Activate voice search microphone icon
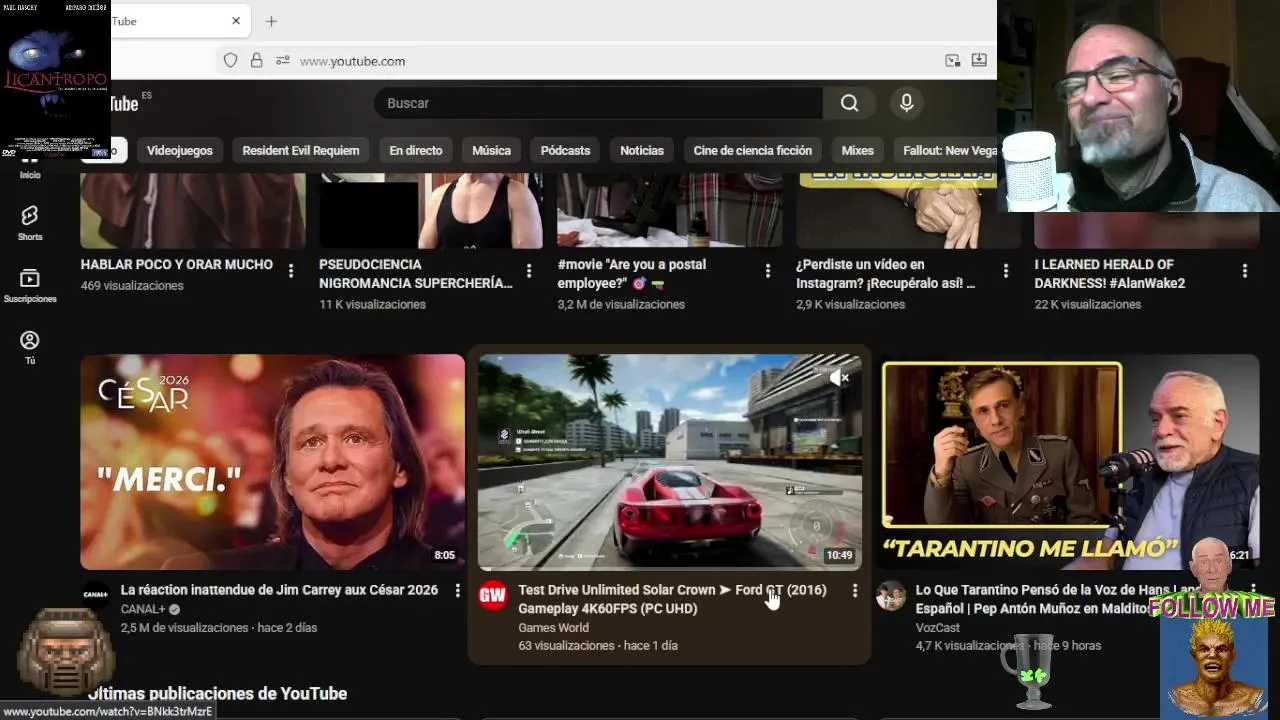This screenshot has height=720, width=1280. click(x=906, y=103)
